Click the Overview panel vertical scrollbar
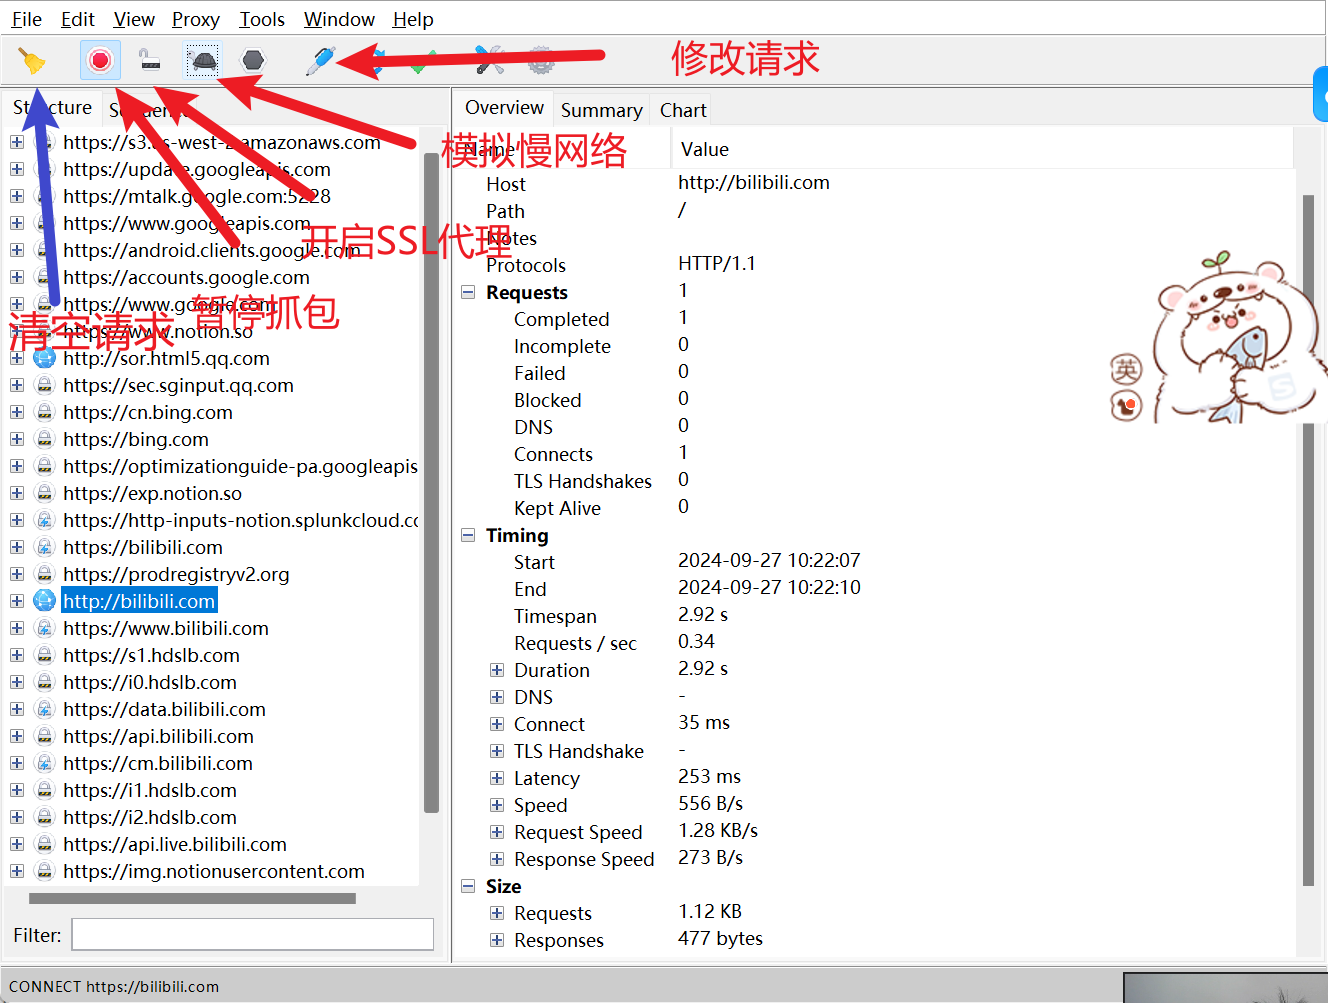This screenshot has height=1003, width=1328. (x=1308, y=540)
